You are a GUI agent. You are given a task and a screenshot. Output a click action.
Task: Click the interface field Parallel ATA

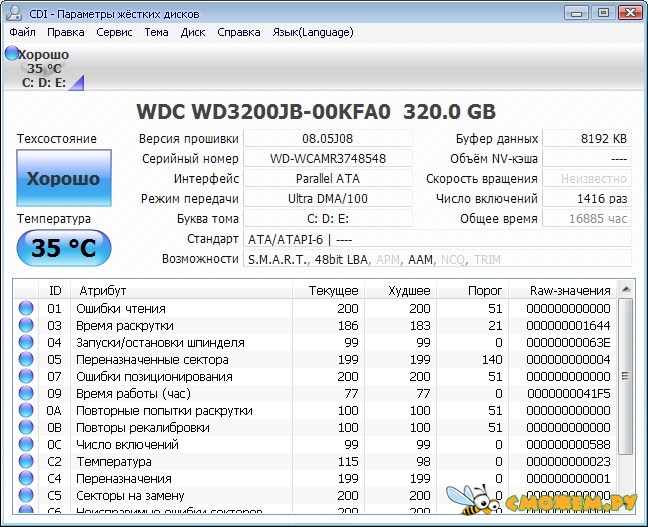tap(328, 179)
